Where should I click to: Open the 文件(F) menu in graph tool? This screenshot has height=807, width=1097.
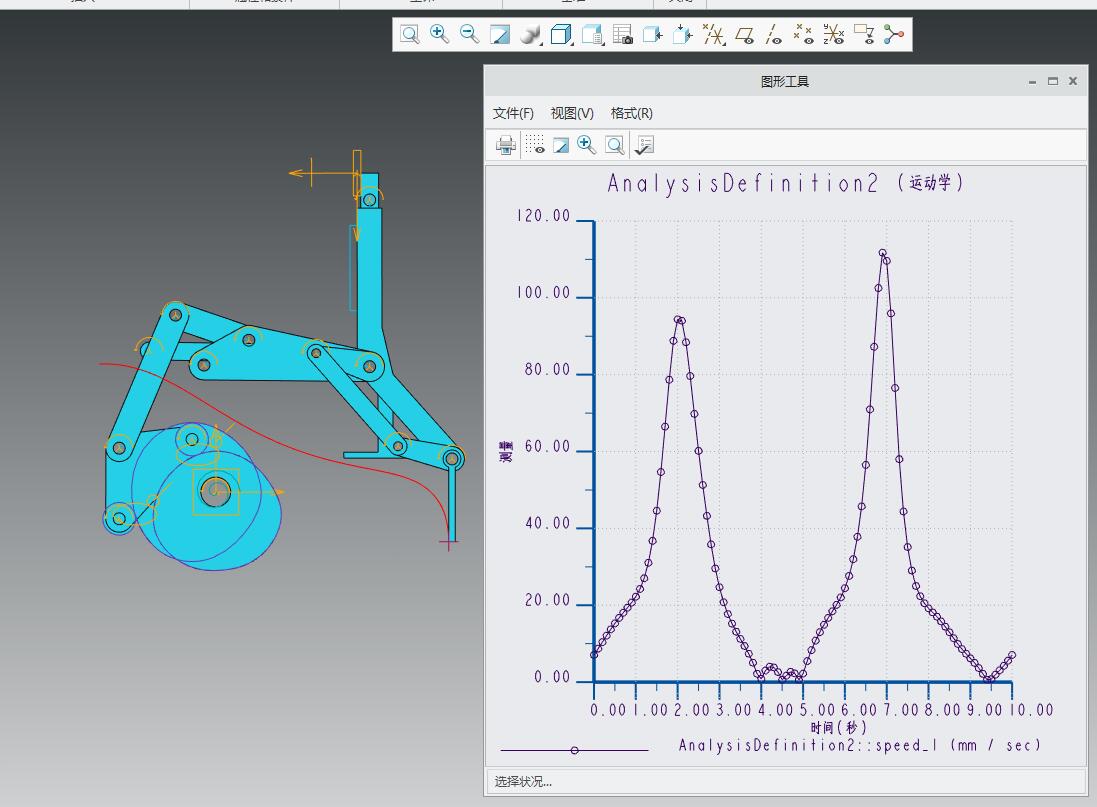coord(513,113)
